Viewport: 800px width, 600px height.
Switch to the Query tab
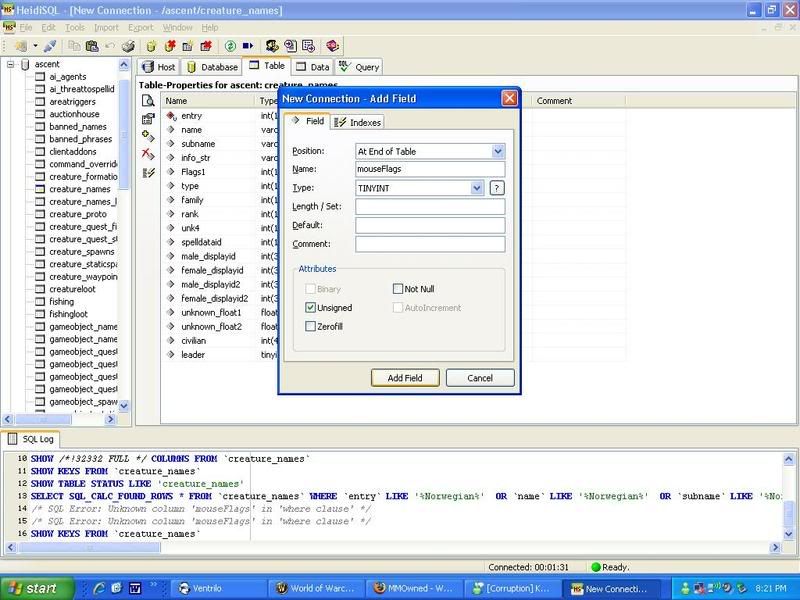359,67
